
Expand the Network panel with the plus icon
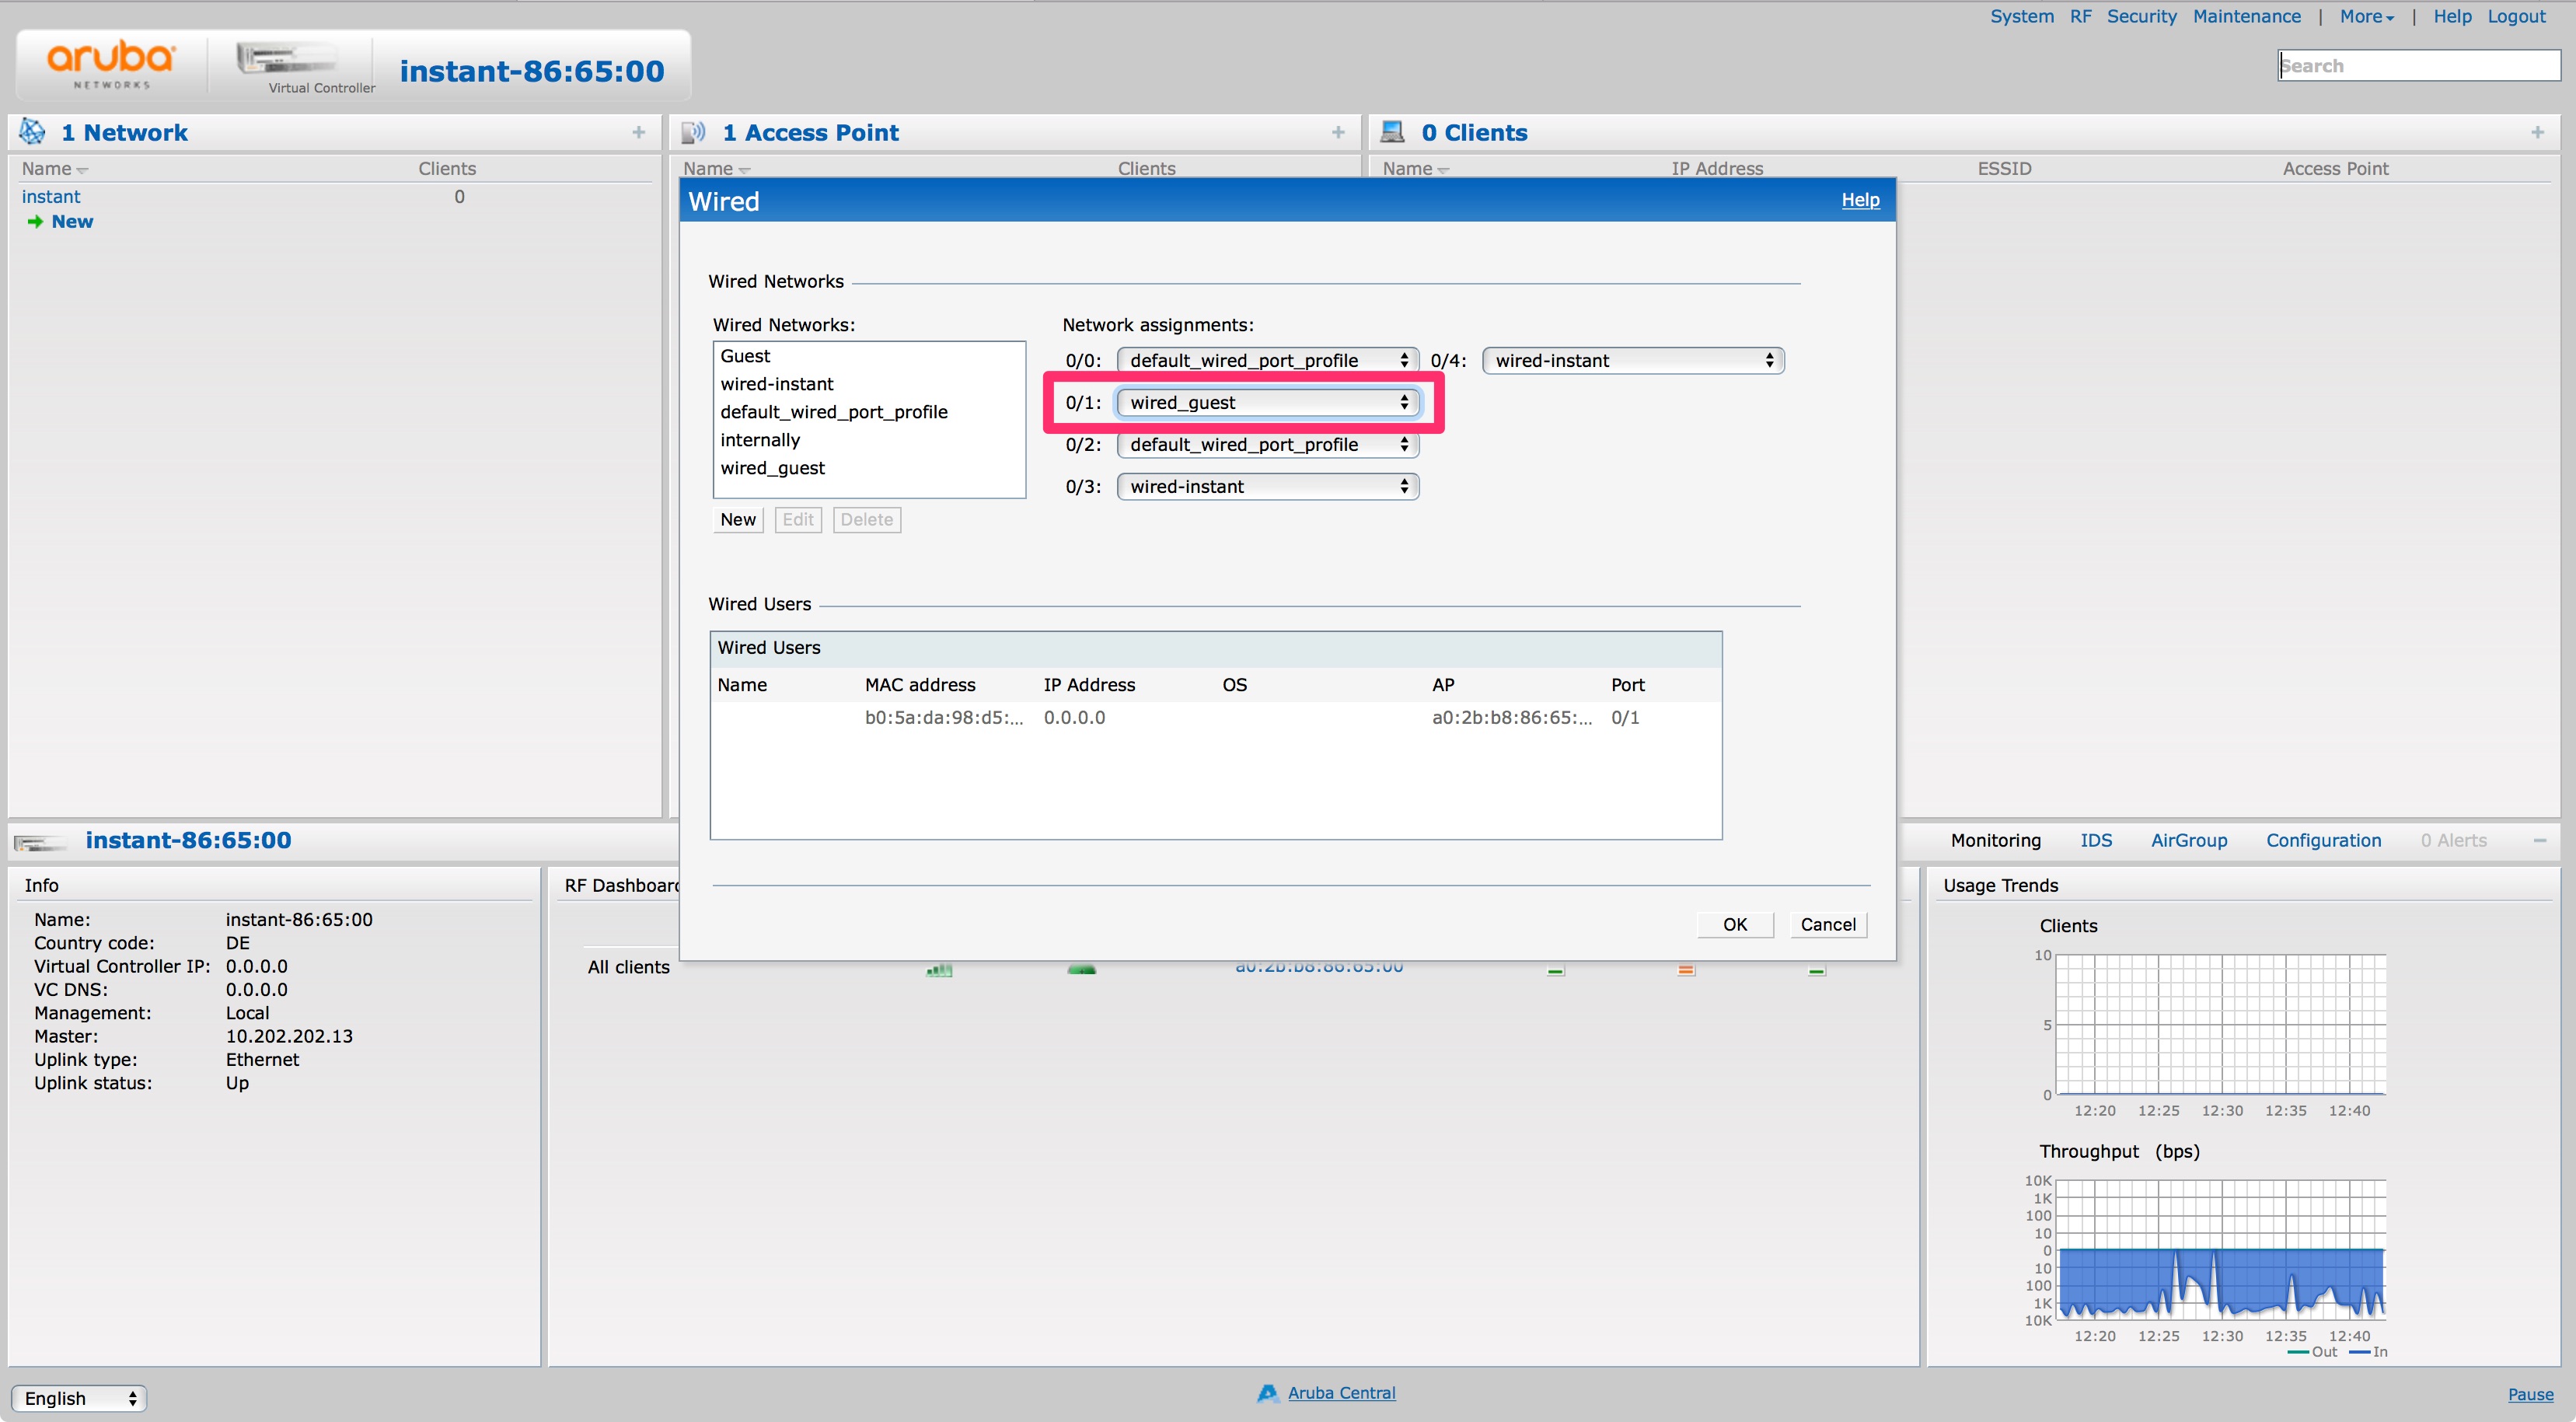point(639,132)
